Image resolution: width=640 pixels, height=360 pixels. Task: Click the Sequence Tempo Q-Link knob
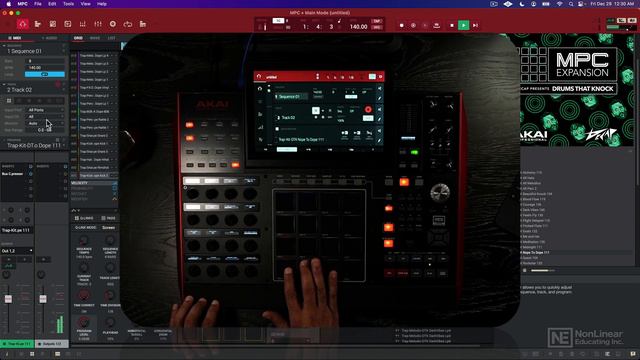click(x=84, y=240)
